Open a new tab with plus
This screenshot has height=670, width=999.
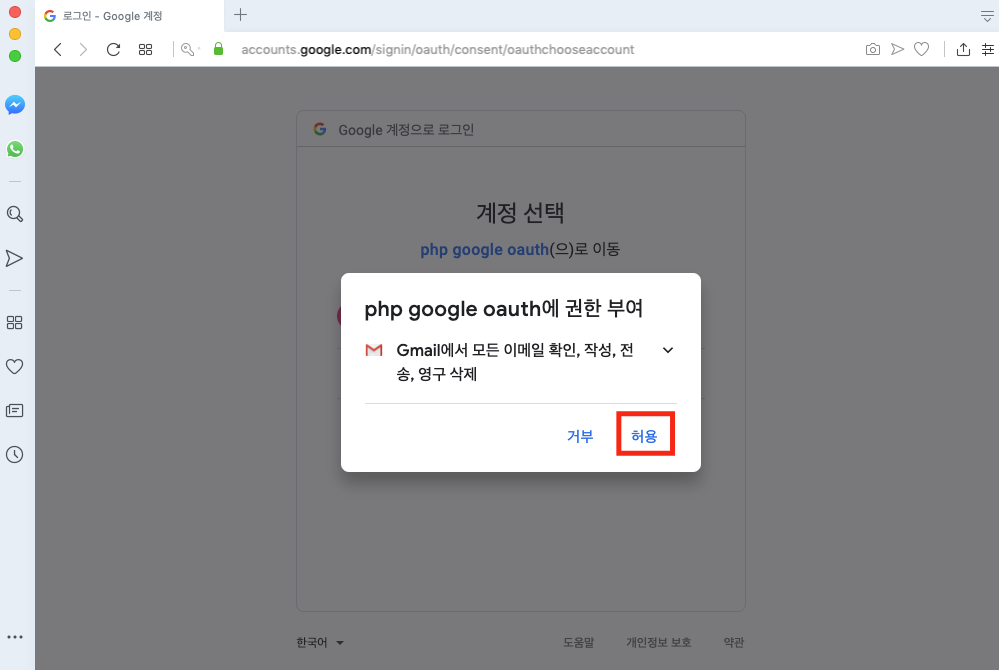[240, 15]
